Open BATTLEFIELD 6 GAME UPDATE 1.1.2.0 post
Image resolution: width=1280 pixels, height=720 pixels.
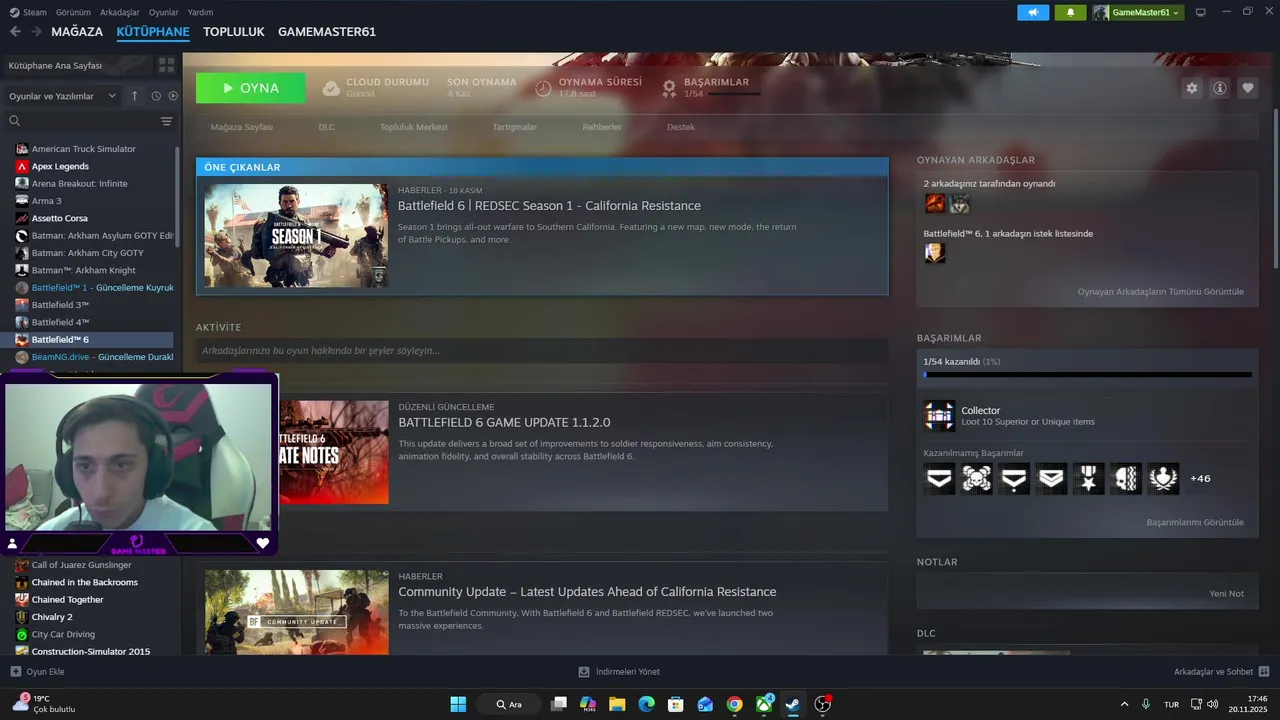pos(504,423)
